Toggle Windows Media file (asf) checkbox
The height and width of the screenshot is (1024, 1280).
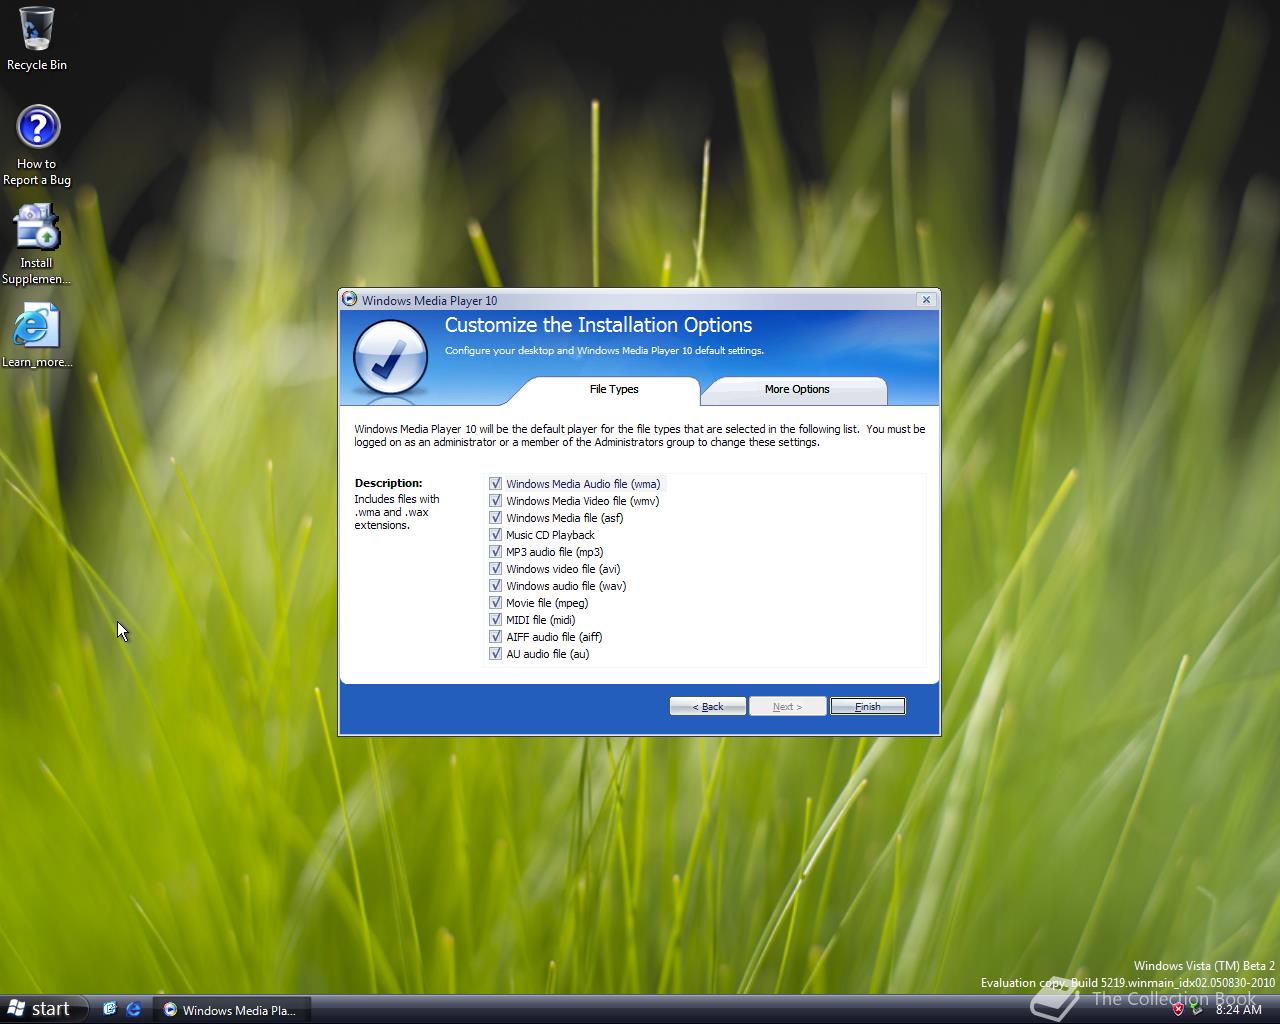[495, 518]
